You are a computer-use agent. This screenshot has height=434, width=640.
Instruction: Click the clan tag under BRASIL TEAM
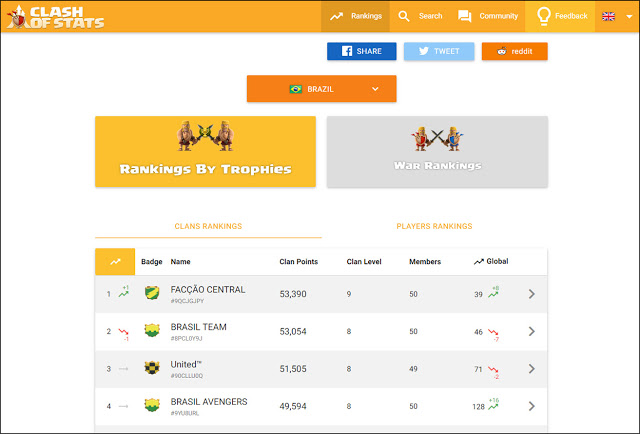point(186,338)
